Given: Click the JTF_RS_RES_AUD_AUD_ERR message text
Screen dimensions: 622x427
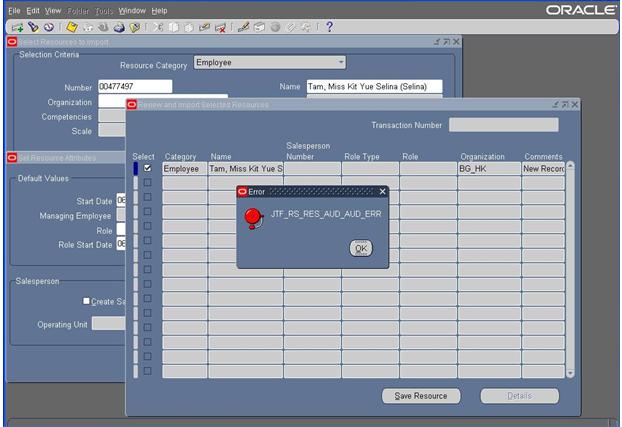Looking at the screenshot, I should [326, 214].
